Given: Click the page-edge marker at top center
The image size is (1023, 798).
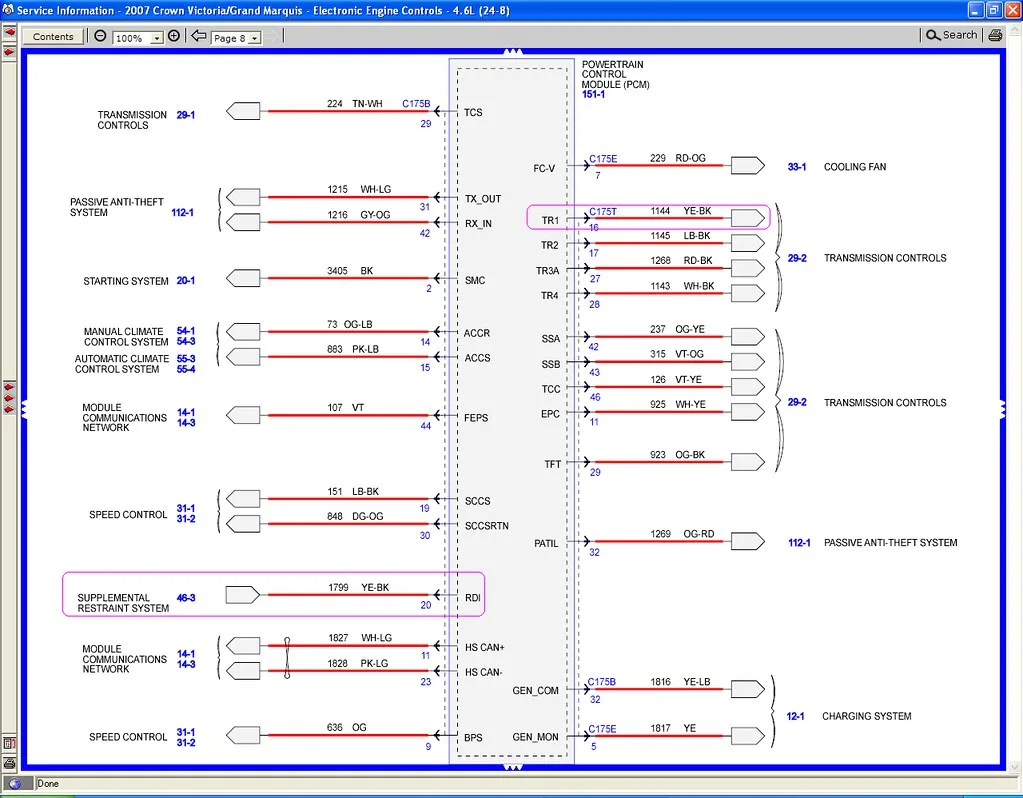Looking at the screenshot, I should coord(513,52).
